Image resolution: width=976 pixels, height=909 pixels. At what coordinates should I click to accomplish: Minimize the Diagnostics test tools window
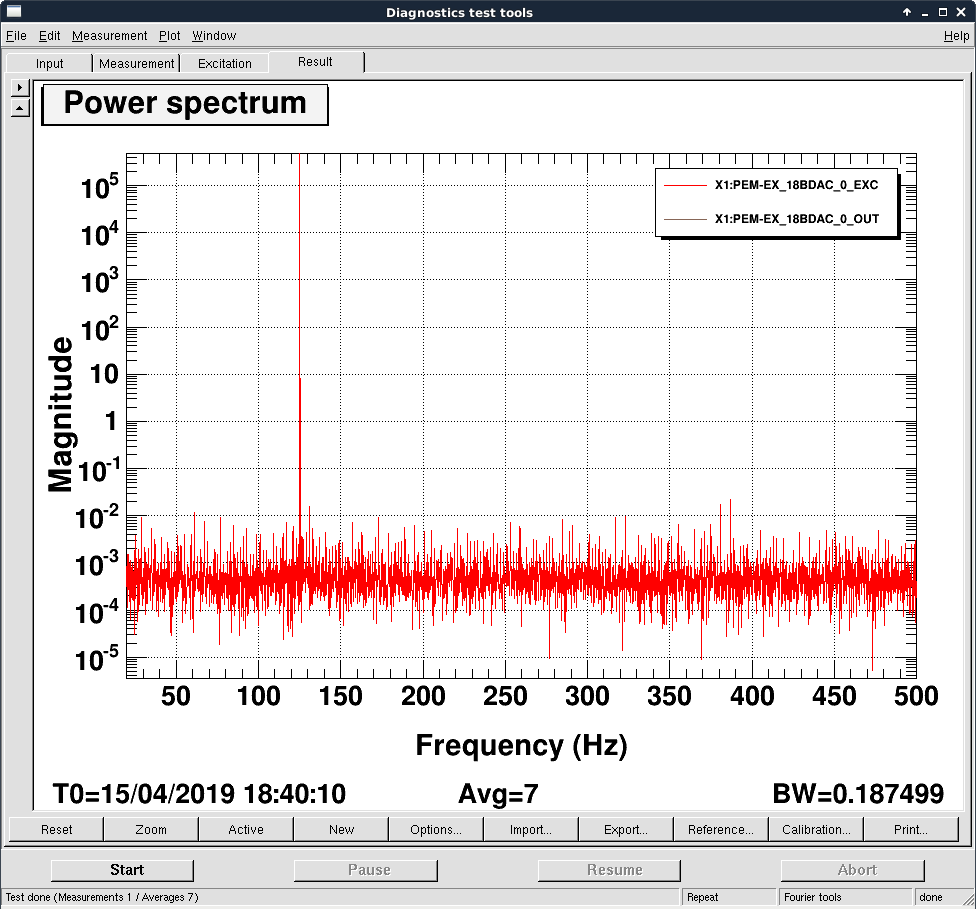925,12
